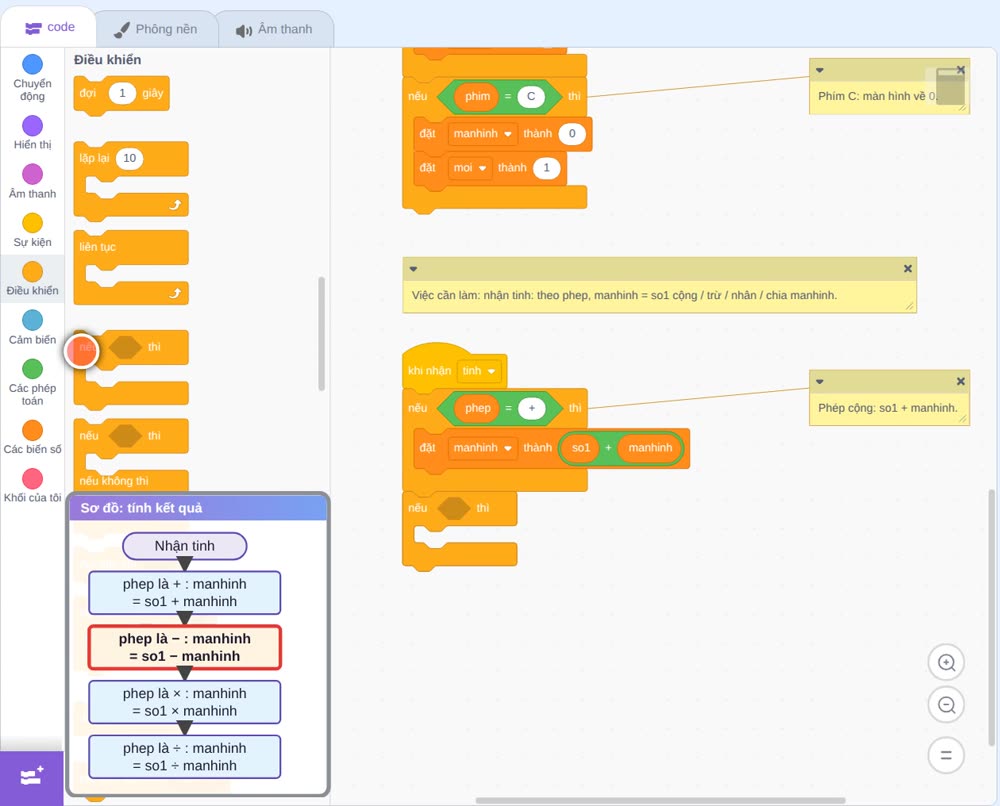The height and width of the screenshot is (806, 1000).
Task: Click the 10 field in 'lặp lại' block
Action: [x=129, y=158]
